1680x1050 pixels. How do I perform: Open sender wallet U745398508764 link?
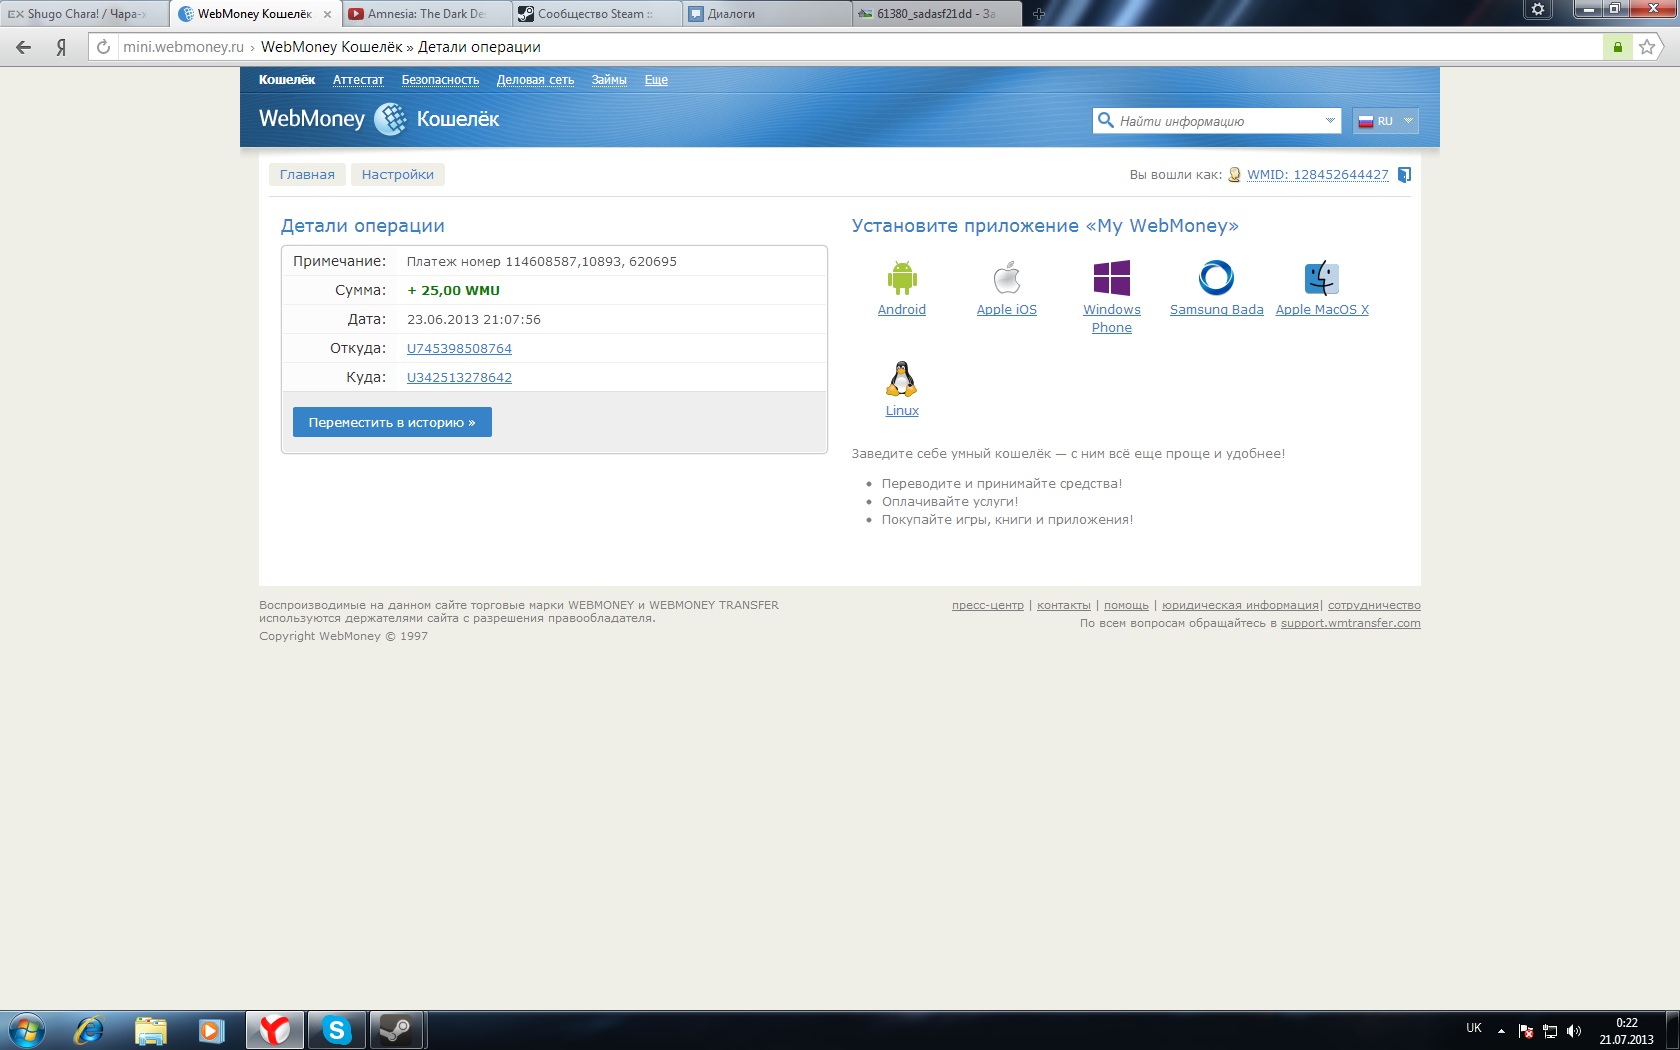pyautogui.click(x=459, y=349)
